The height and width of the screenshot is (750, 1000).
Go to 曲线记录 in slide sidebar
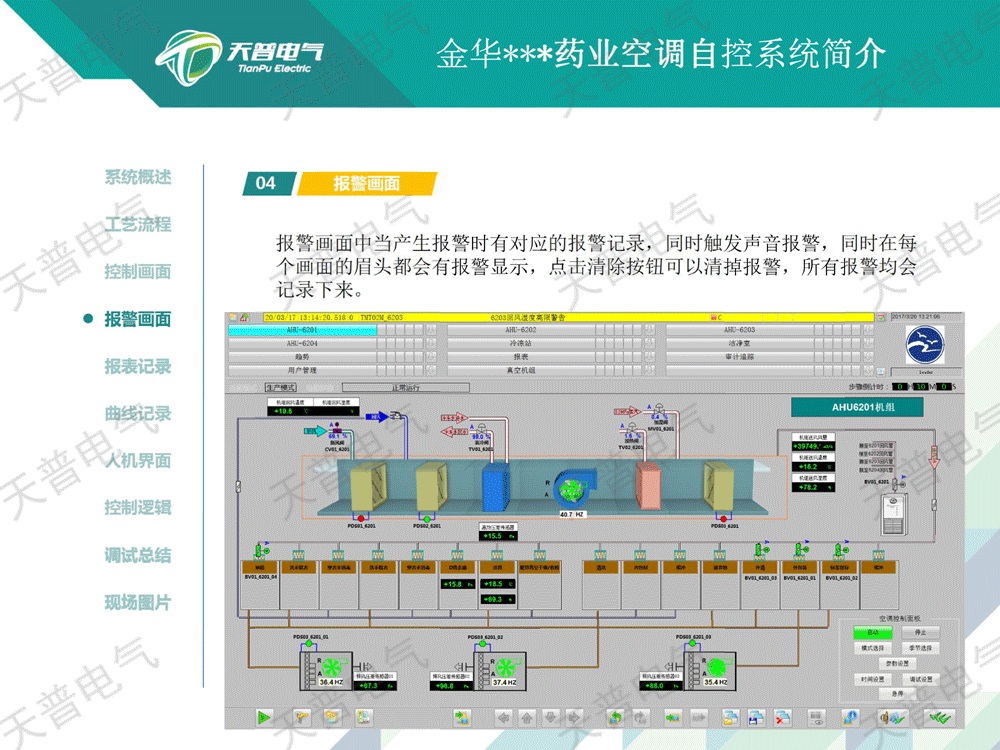[x=138, y=413]
